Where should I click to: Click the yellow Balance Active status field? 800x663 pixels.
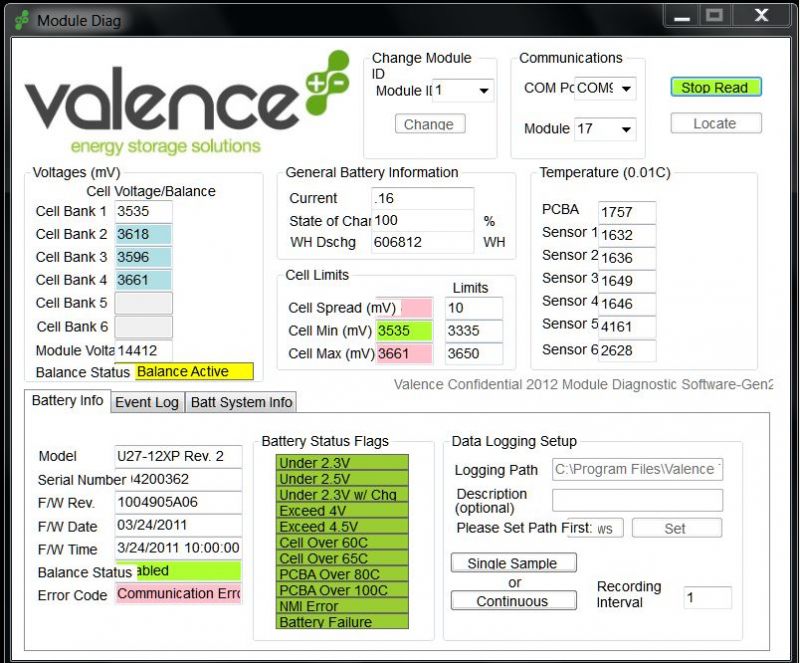[x=194, y=371]
